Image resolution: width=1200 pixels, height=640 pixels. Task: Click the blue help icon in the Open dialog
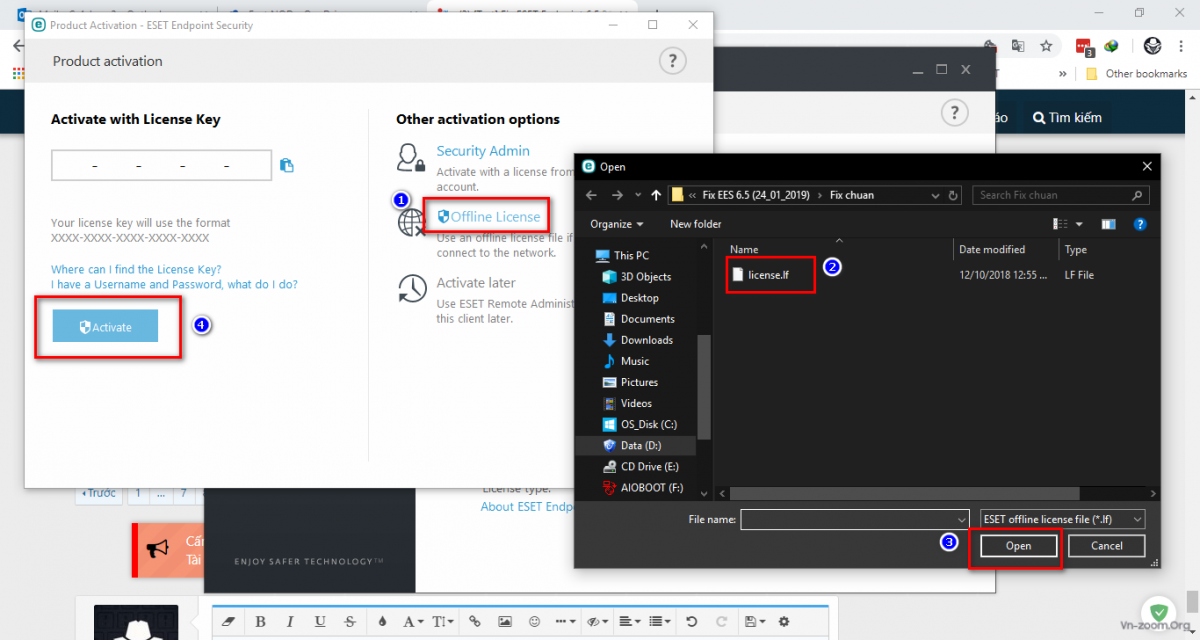pyautogui.click(x=1139, y=224)
